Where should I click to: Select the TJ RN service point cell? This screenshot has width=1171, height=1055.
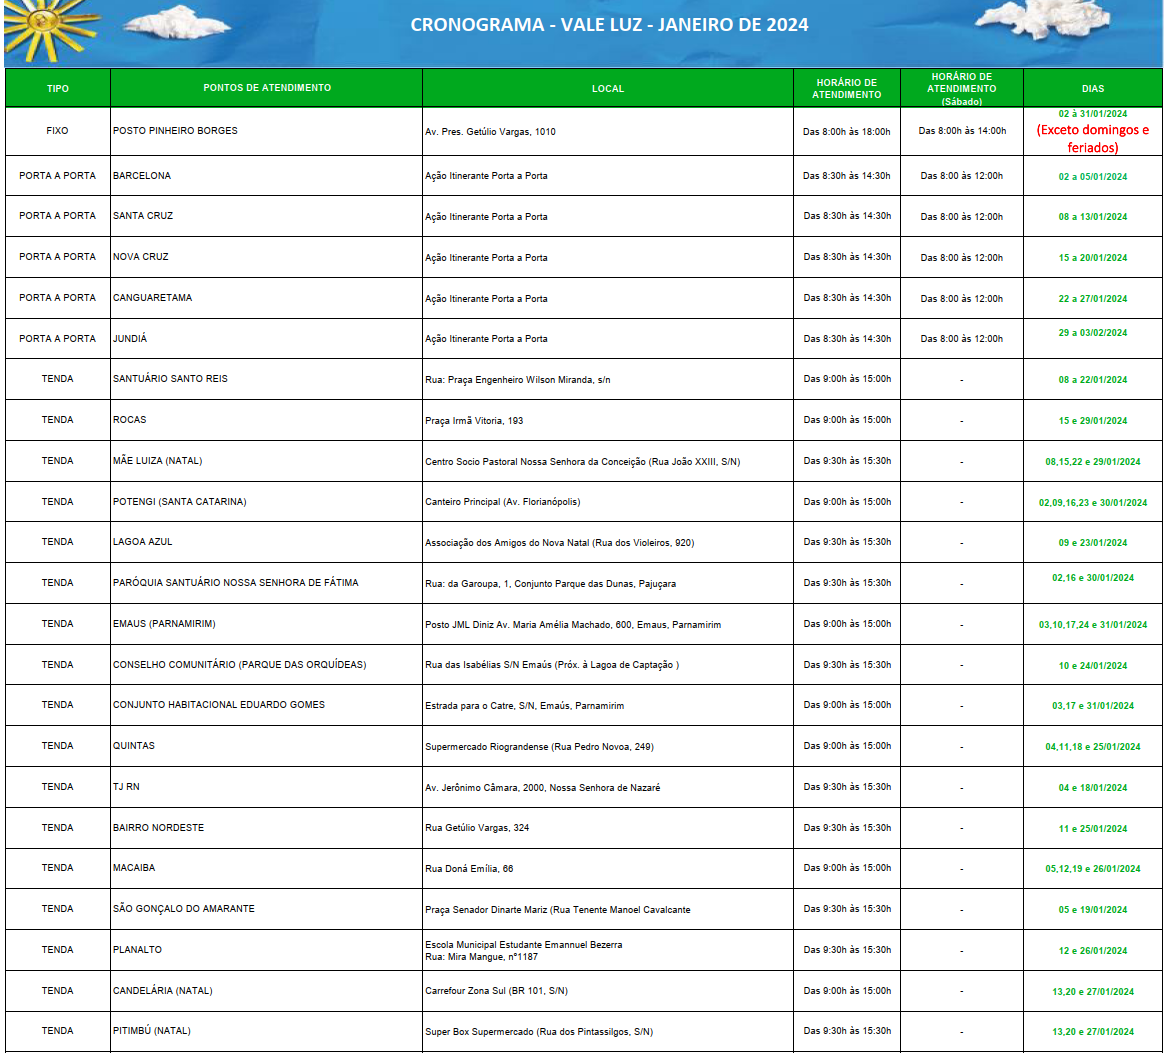(126, 787)
